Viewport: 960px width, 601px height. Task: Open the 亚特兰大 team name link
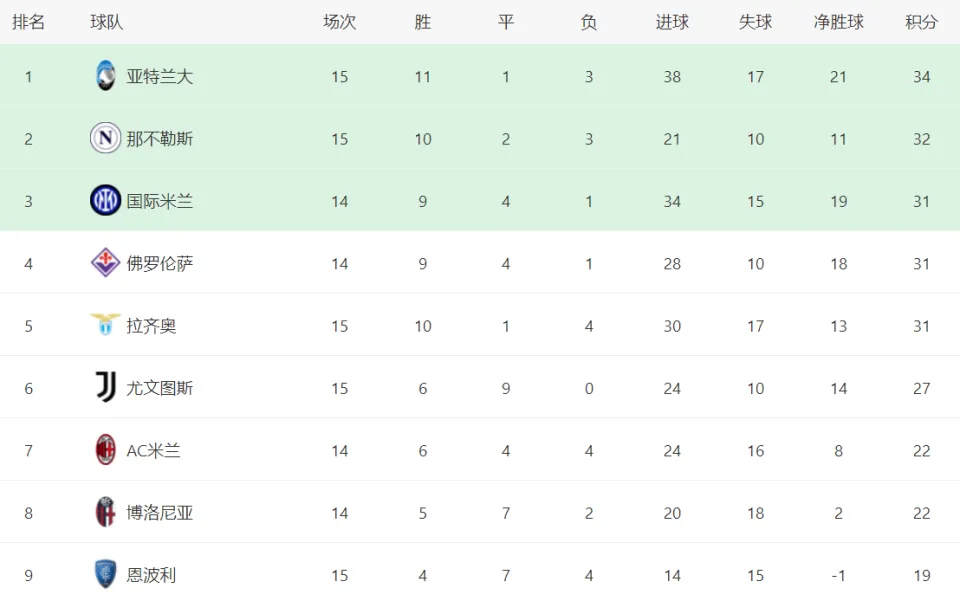[x=160, y=77]
